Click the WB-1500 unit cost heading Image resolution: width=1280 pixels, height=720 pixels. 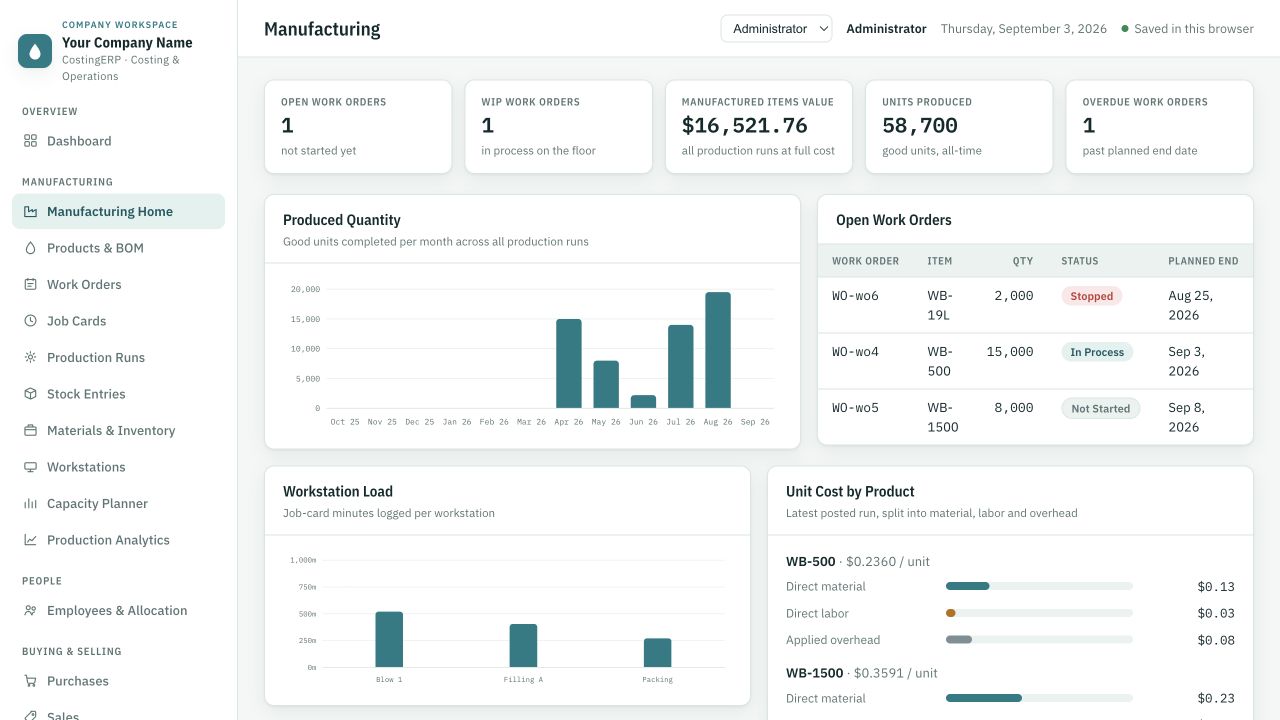(x=862, y=673)
